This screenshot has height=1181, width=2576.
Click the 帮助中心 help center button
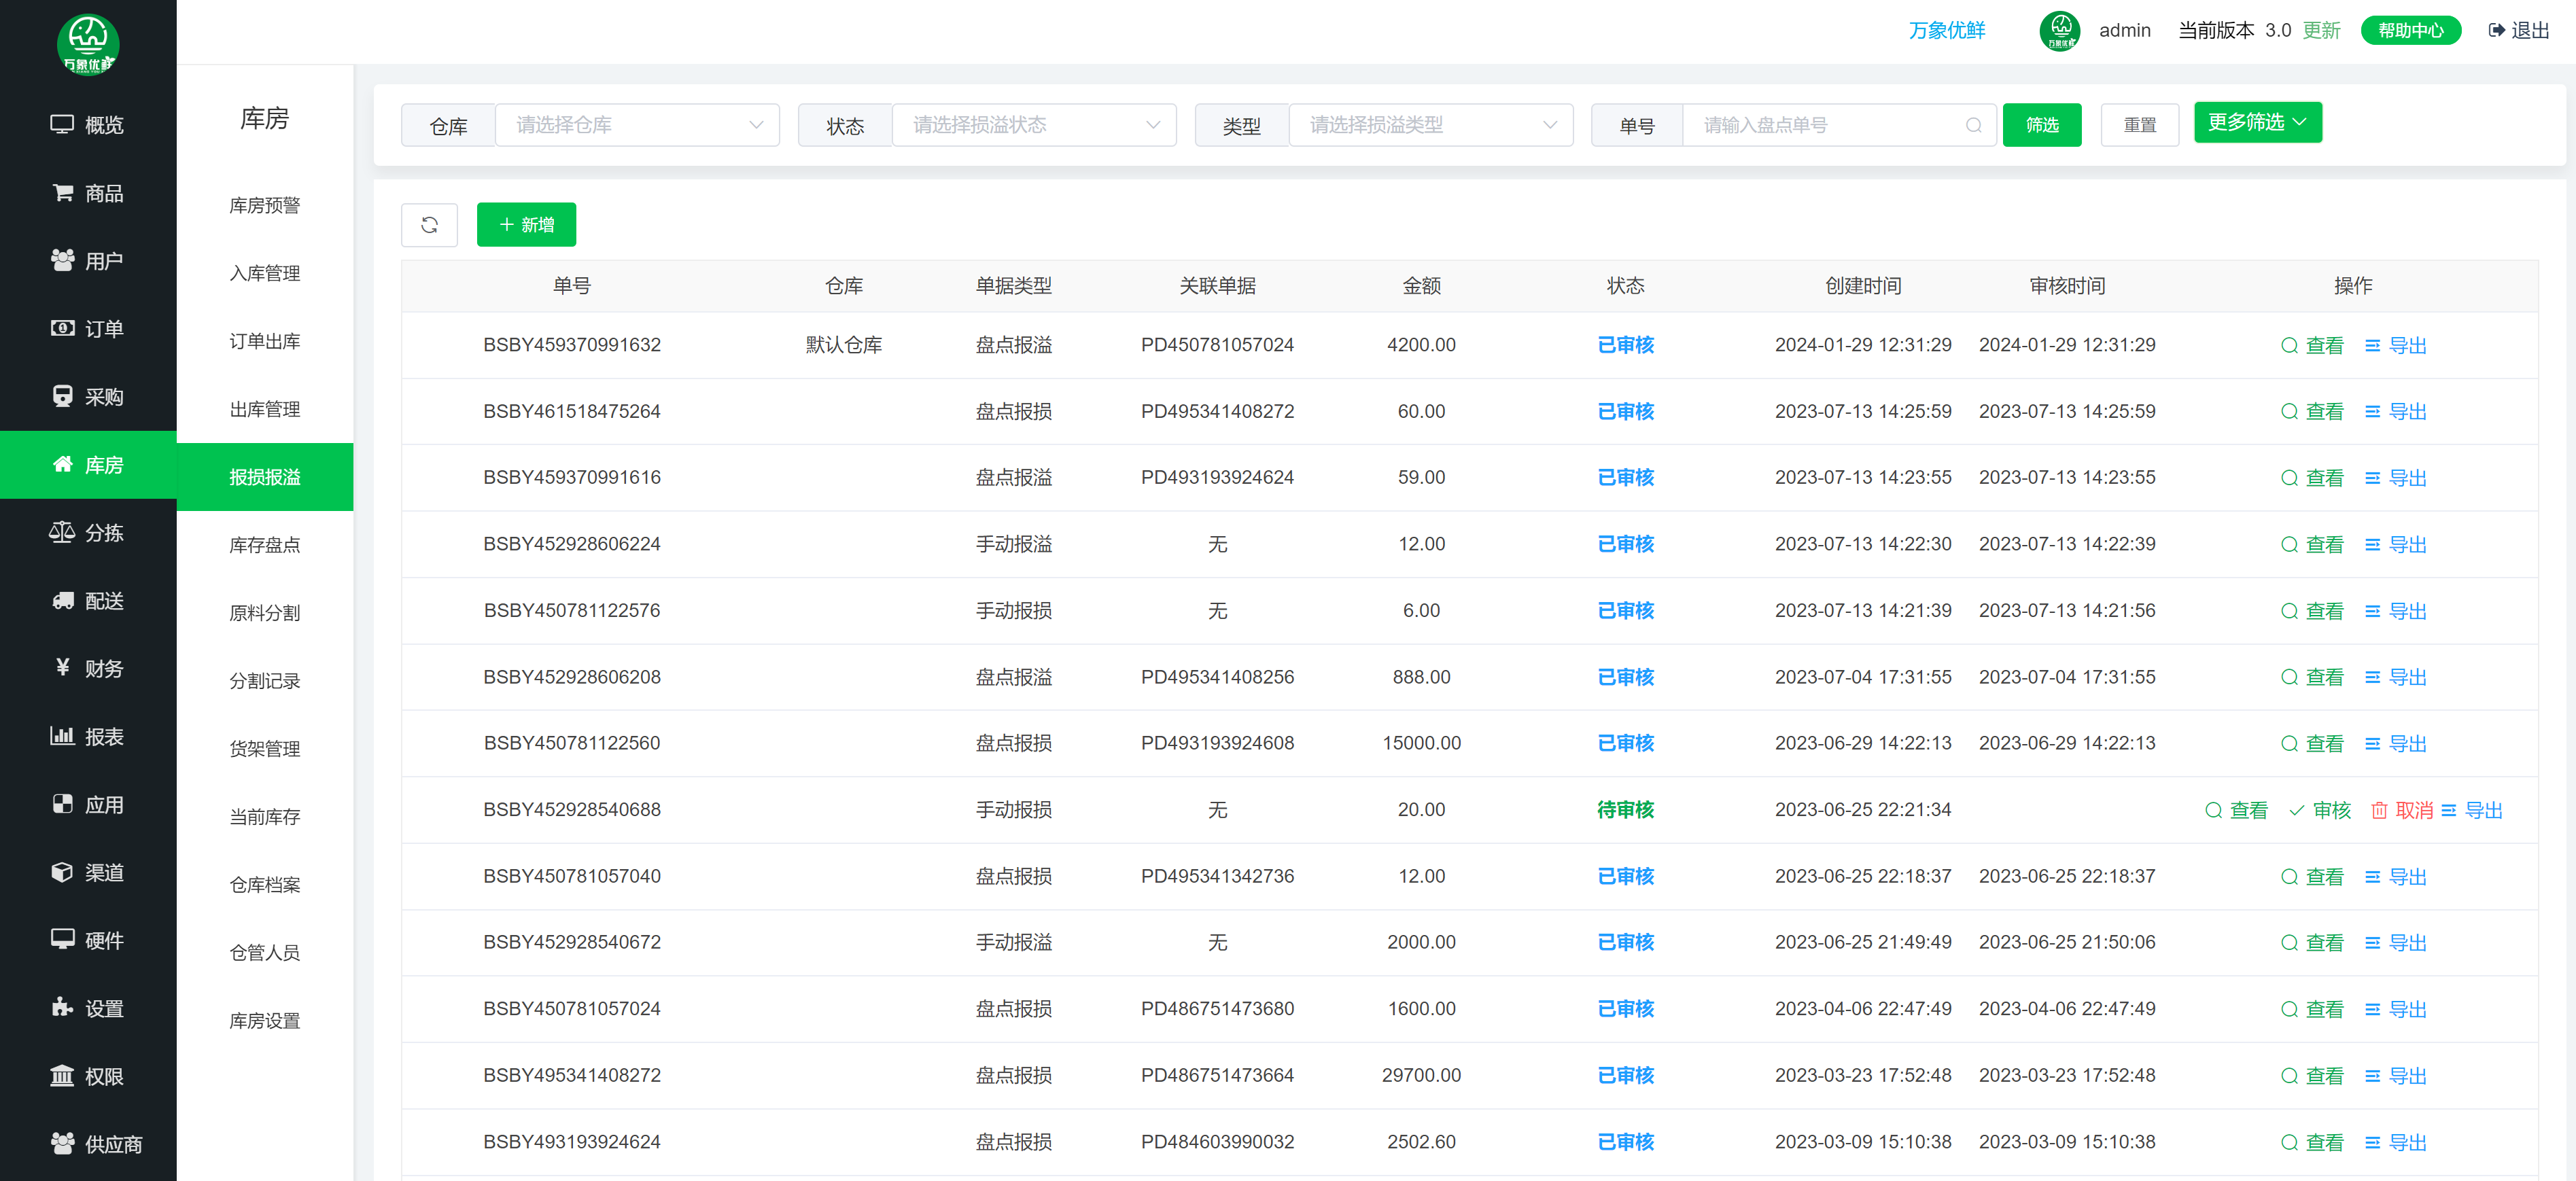click(2410, 31)
